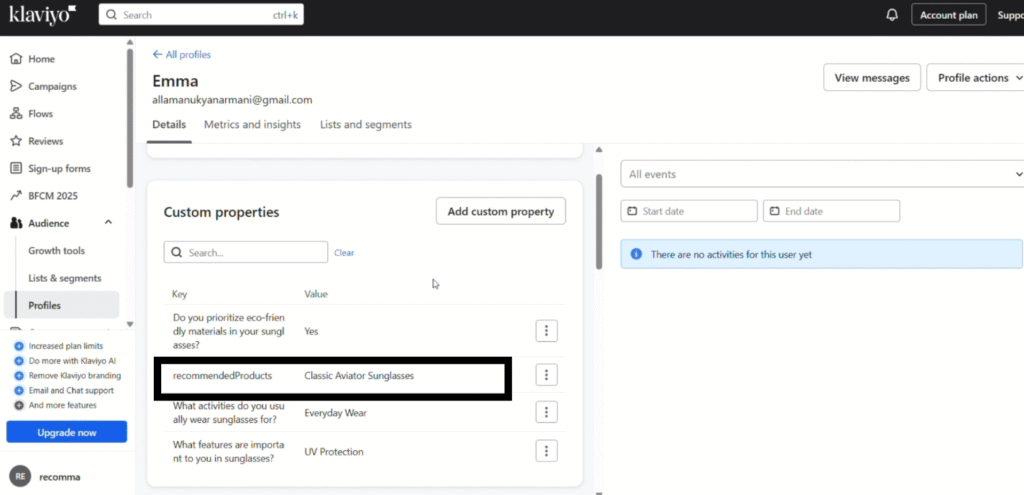Go to Flows in sidebar
Image resolution: width=1024 pixels, height=495 pixels.
[40, 114]
